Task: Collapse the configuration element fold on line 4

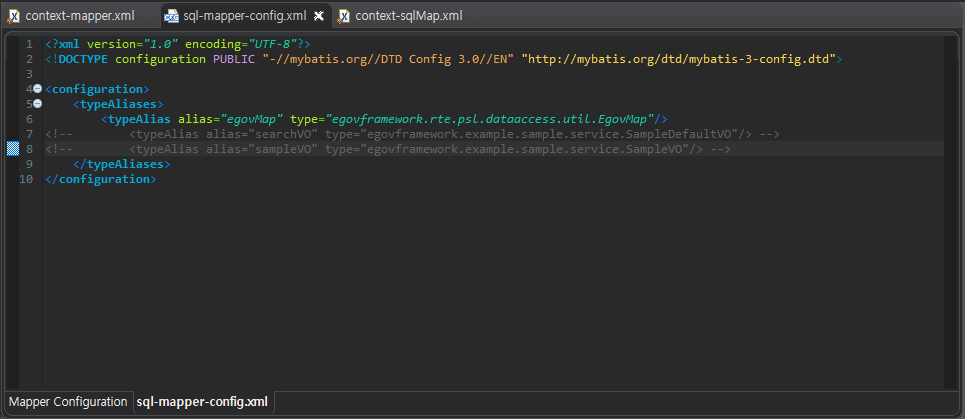Action: 38,89
